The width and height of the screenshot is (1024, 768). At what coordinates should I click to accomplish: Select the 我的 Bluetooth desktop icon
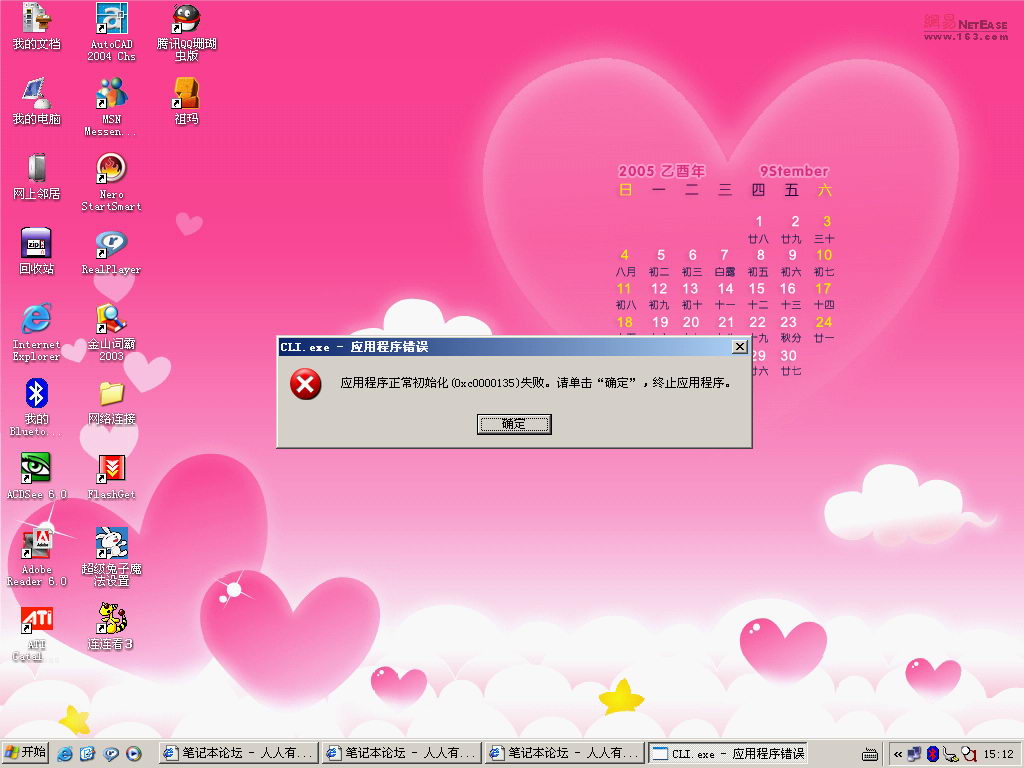pos(37,408)
